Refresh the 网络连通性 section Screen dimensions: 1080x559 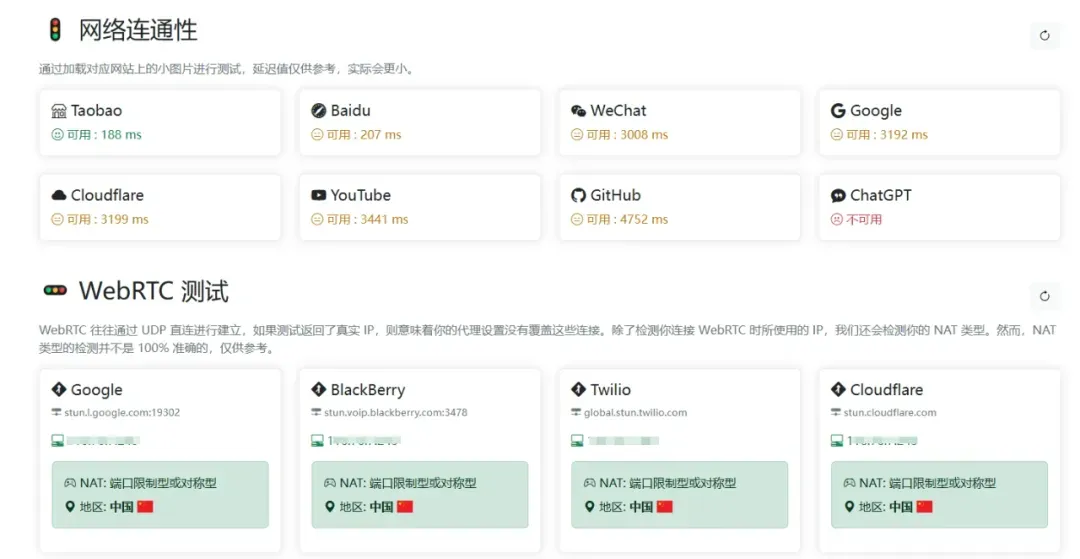coord(1044,36)
